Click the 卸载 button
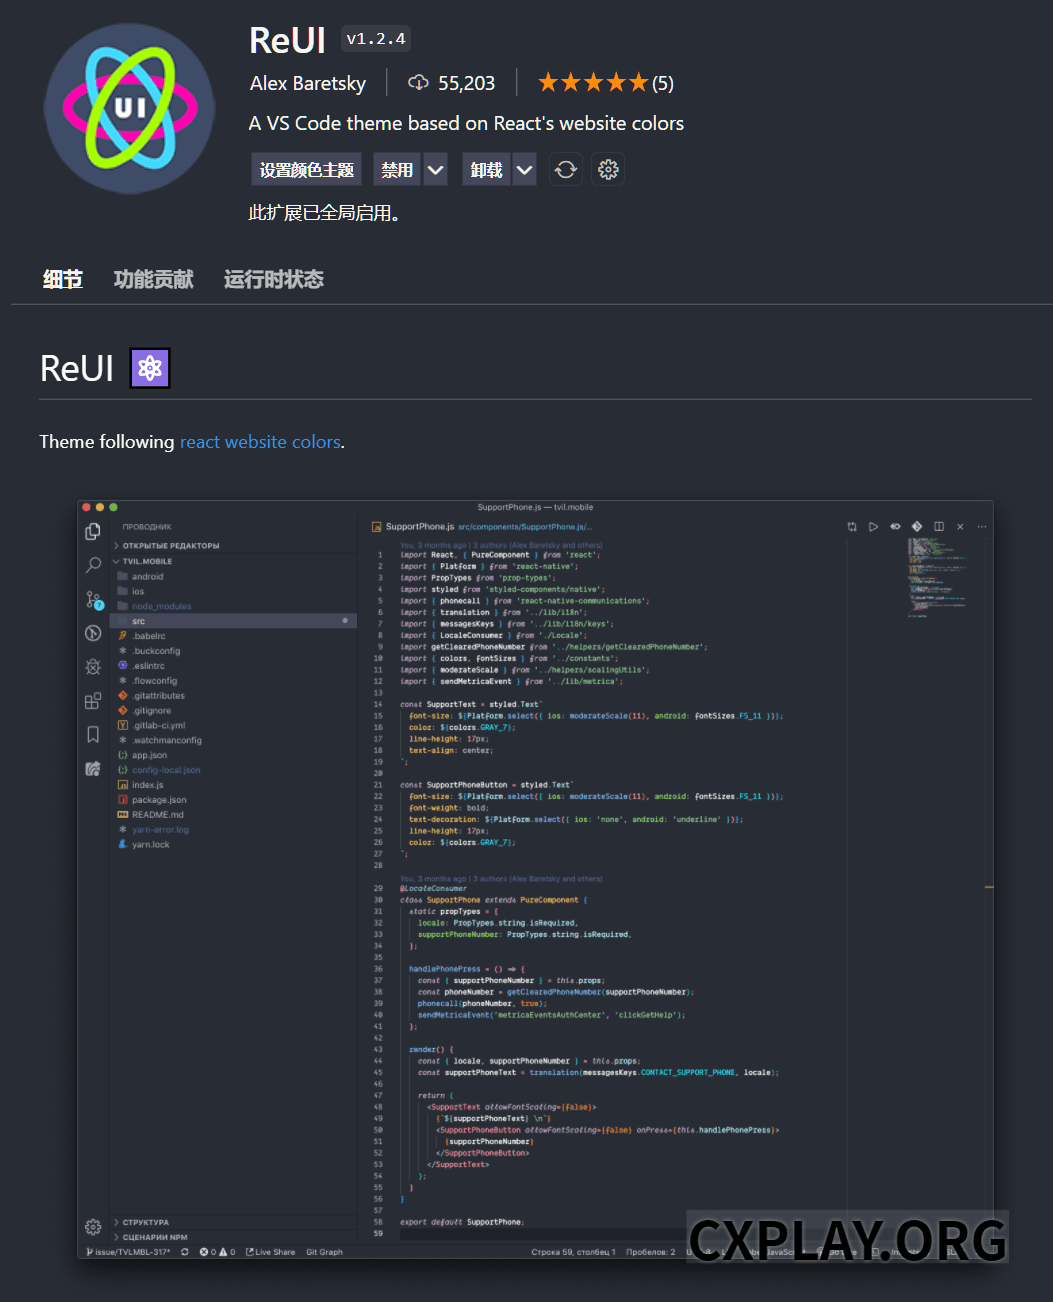The height and width of the screenshot is (1302, 1053). click(x=487, y=170)
